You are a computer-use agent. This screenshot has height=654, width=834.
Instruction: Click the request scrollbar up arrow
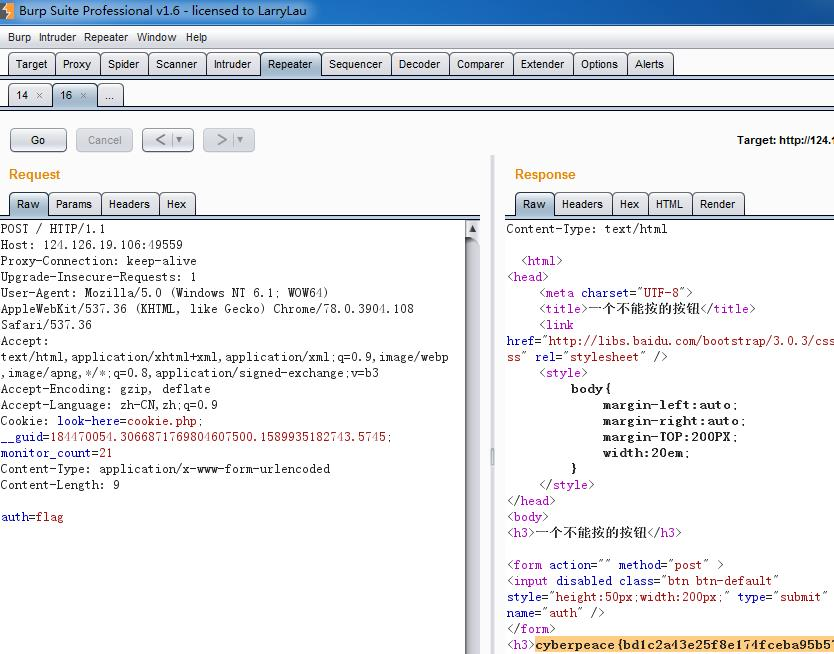pos(472,229)
